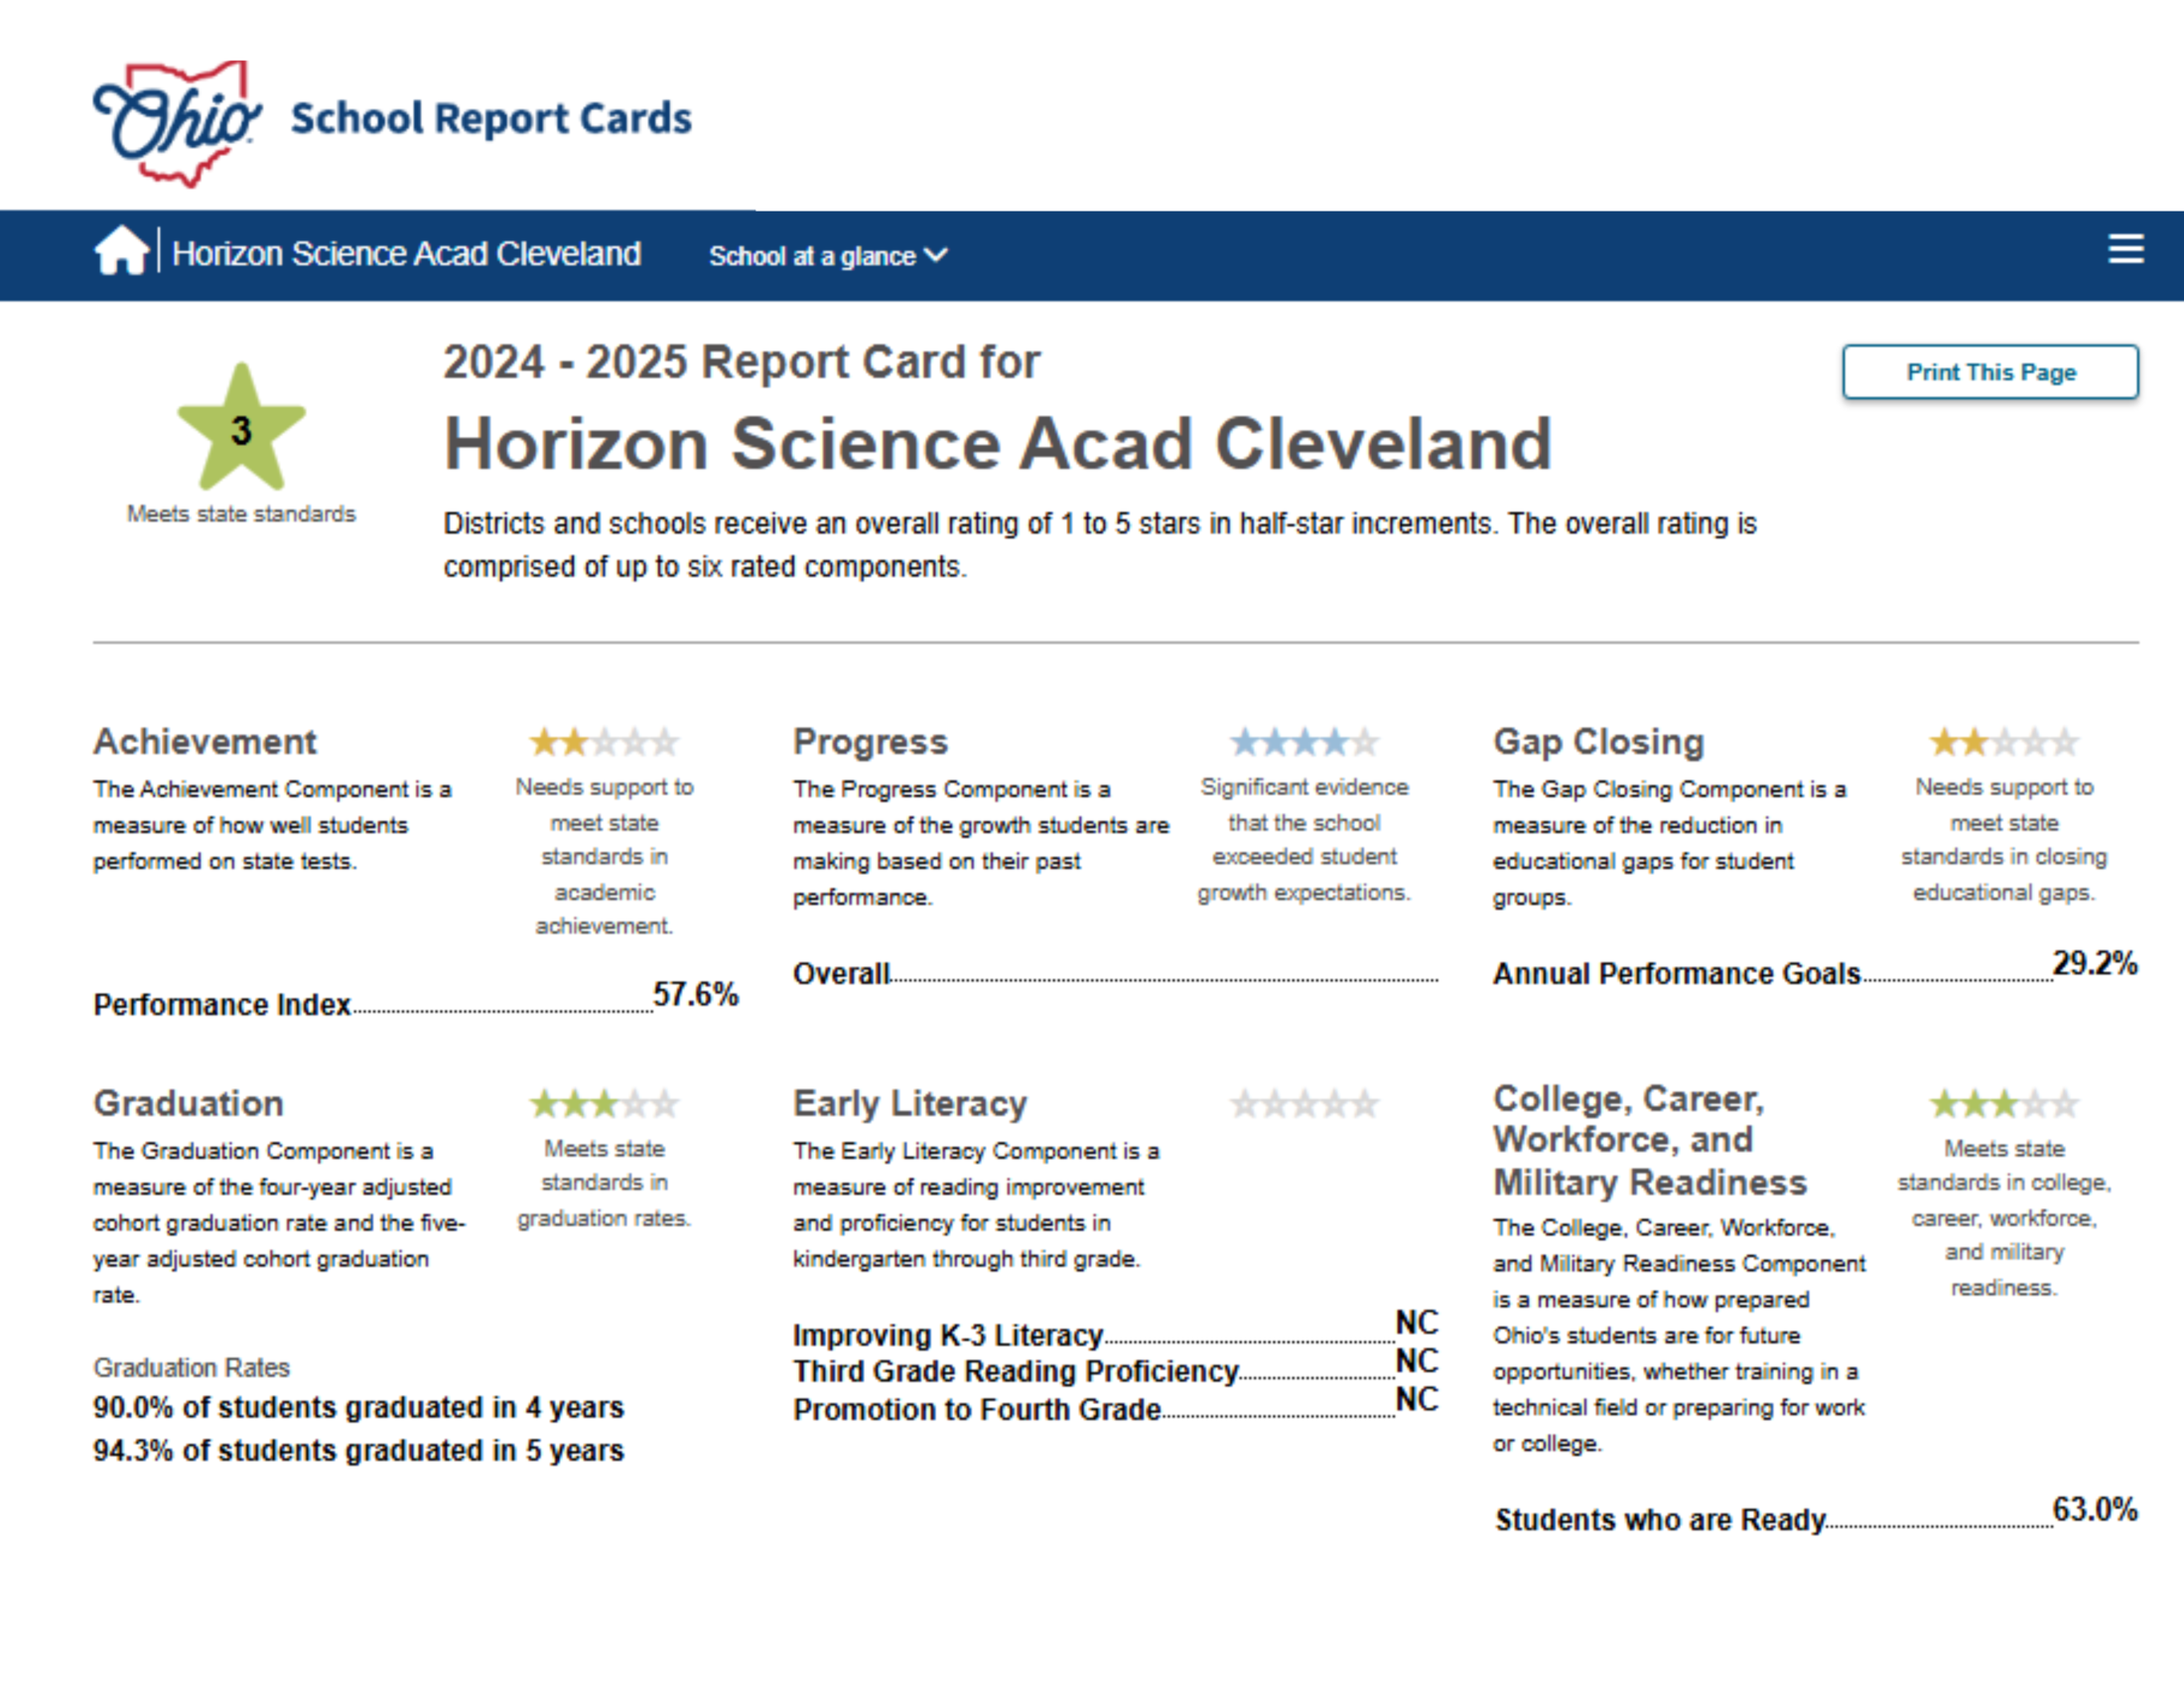Image resolution: width=2184 pixels, height=1688 pixels.
Task: Open the Achievement component heading
Action: pos(205,742)
